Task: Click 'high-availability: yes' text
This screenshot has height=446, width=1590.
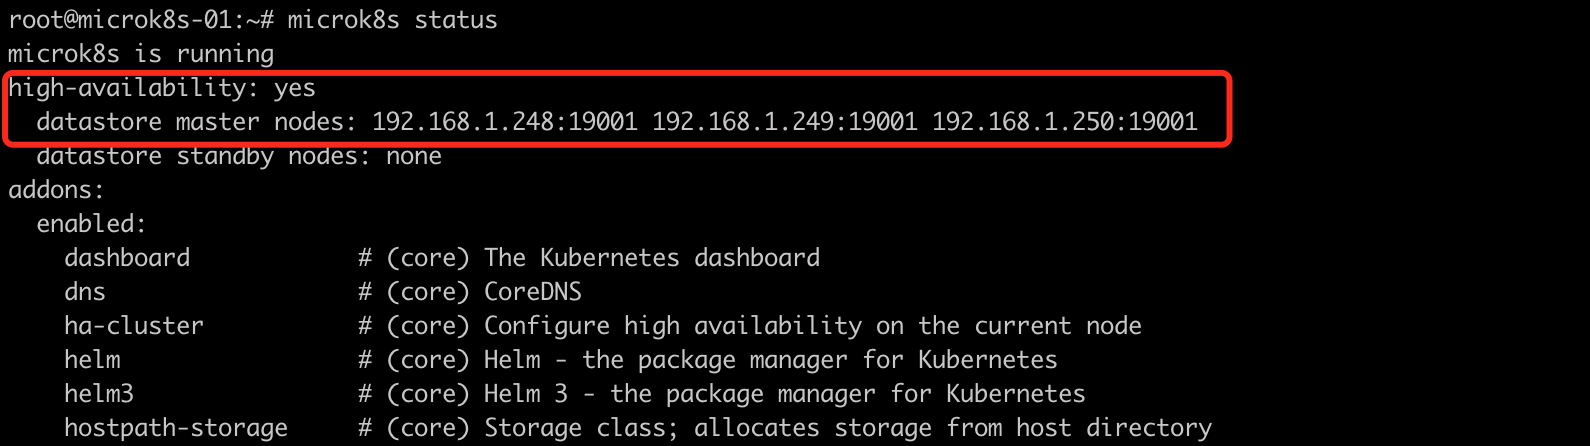Action: (x=162, y=88)
